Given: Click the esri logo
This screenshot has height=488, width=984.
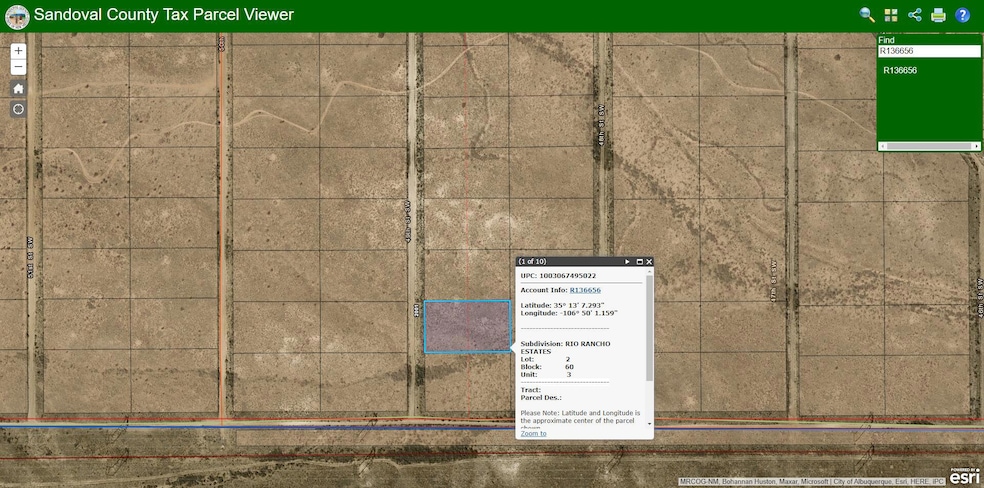Looking at the screenshot, I should pyautogui.click(x=964, y=477).
